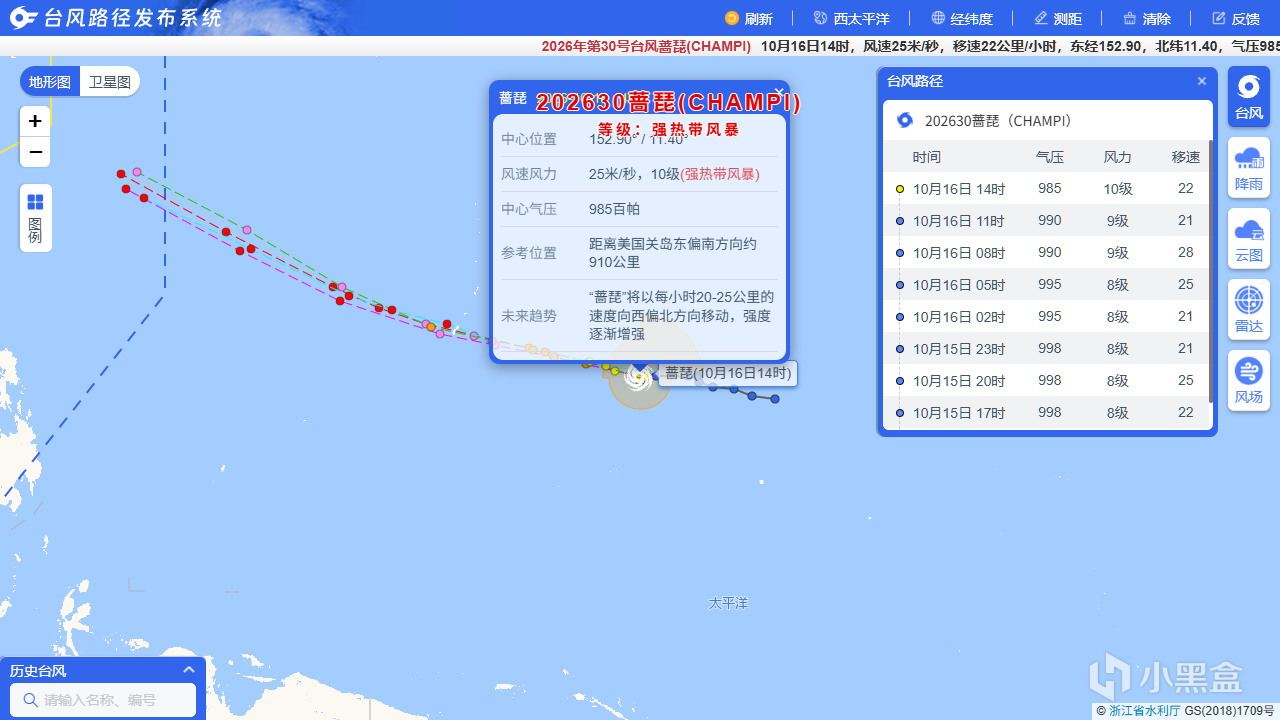Image resolution: width=1280 pixels, height=720 pixels.
Task: Select typhoon 202630蔷琵 (CHAMPI) entry
Action: (x=1047, y=120)
